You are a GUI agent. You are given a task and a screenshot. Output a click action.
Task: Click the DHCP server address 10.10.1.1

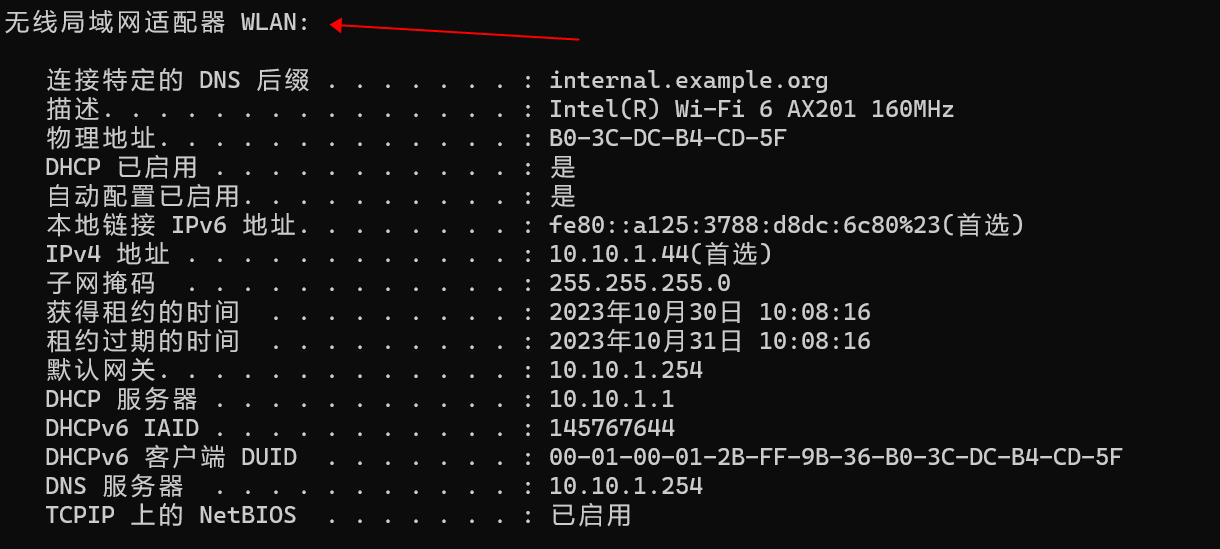[x=611, y=400]
